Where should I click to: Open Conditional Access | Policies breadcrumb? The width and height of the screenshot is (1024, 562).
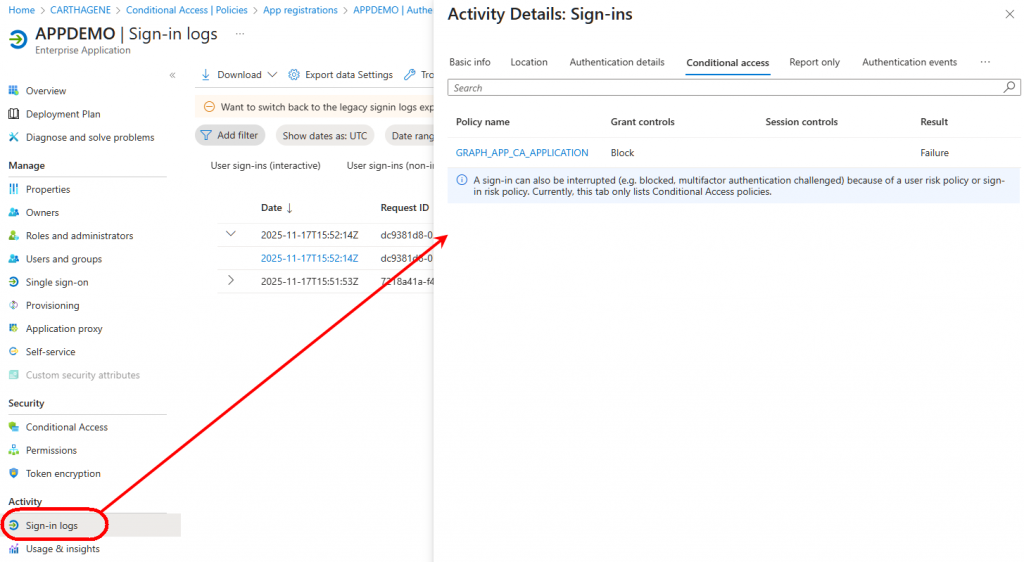point(187,10)
